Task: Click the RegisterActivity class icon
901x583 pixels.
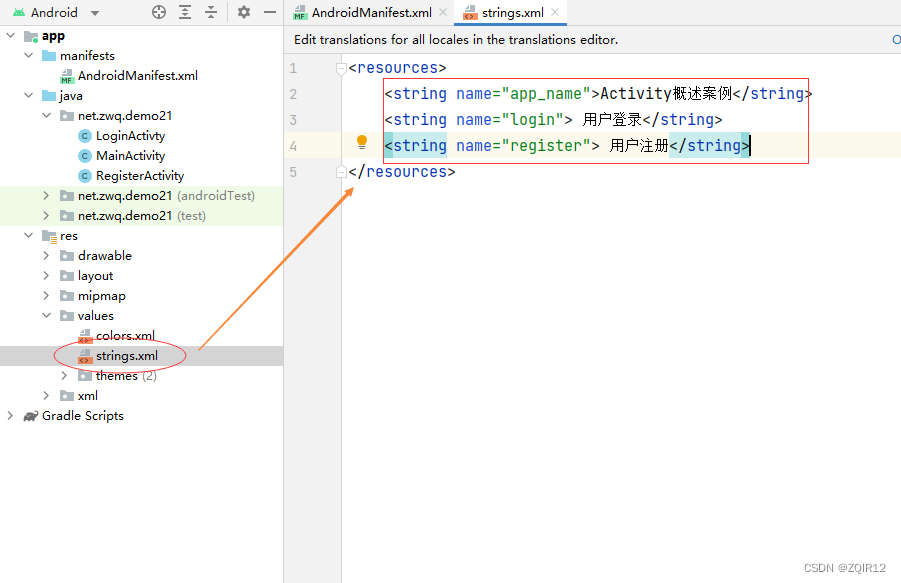Action: coord(85,176)
